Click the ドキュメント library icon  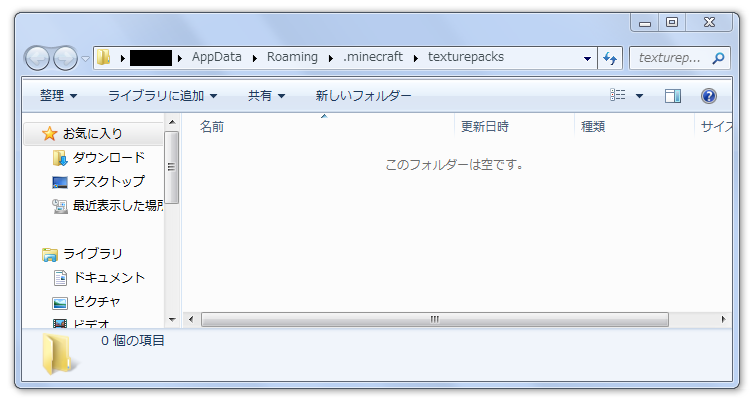click(x=60, y=278)
